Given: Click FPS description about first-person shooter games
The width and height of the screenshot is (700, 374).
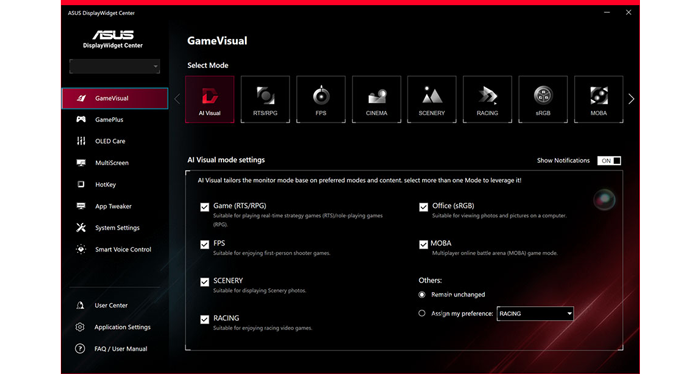Looking at the screenshot, I should click(271, 253).
